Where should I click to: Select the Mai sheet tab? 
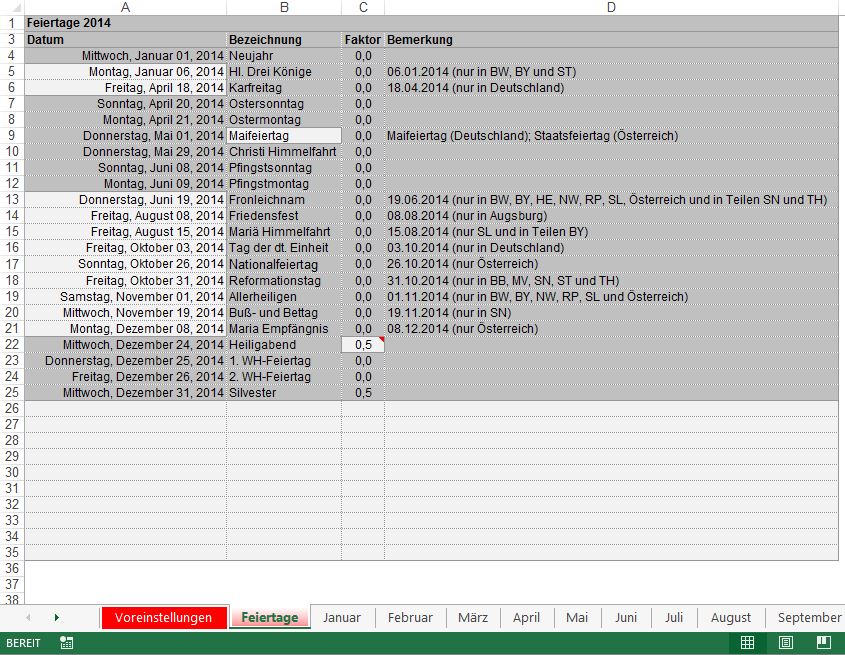[x=577, y=618]
